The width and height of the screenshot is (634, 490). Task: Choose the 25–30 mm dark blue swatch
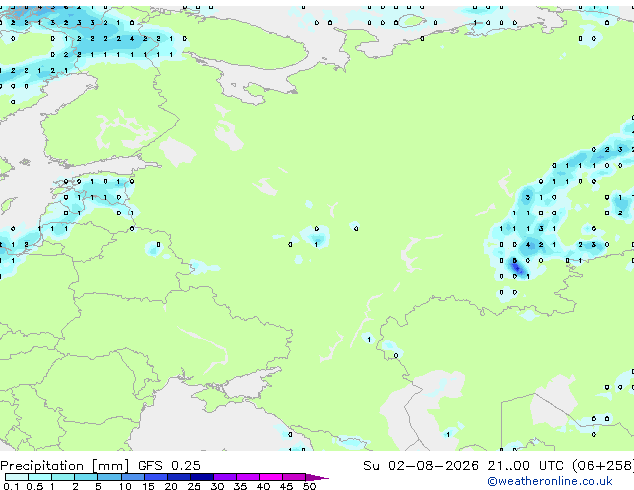point(202,477)
